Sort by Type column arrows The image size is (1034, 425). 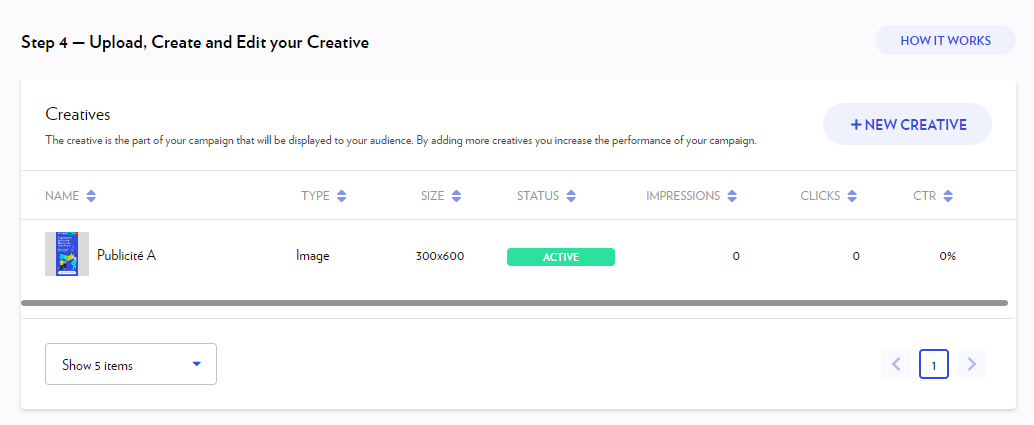point(342,196)
